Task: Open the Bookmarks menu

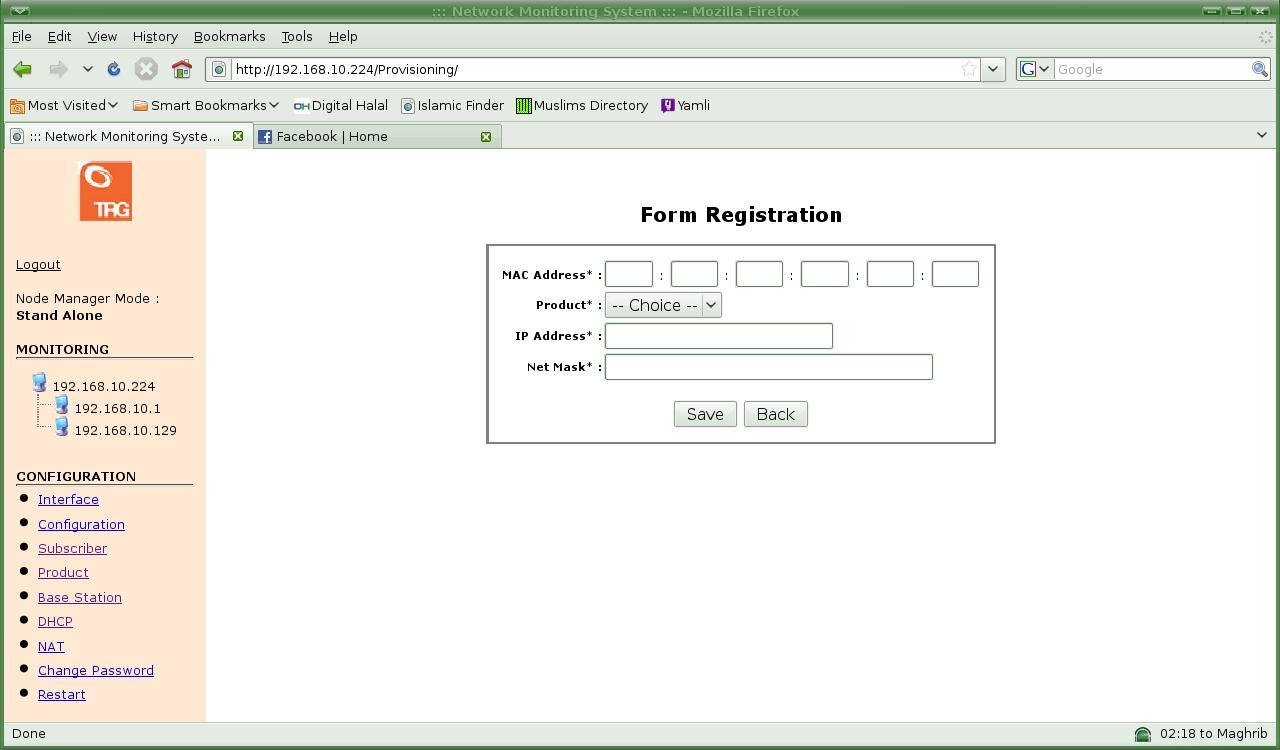Action: 229,36
